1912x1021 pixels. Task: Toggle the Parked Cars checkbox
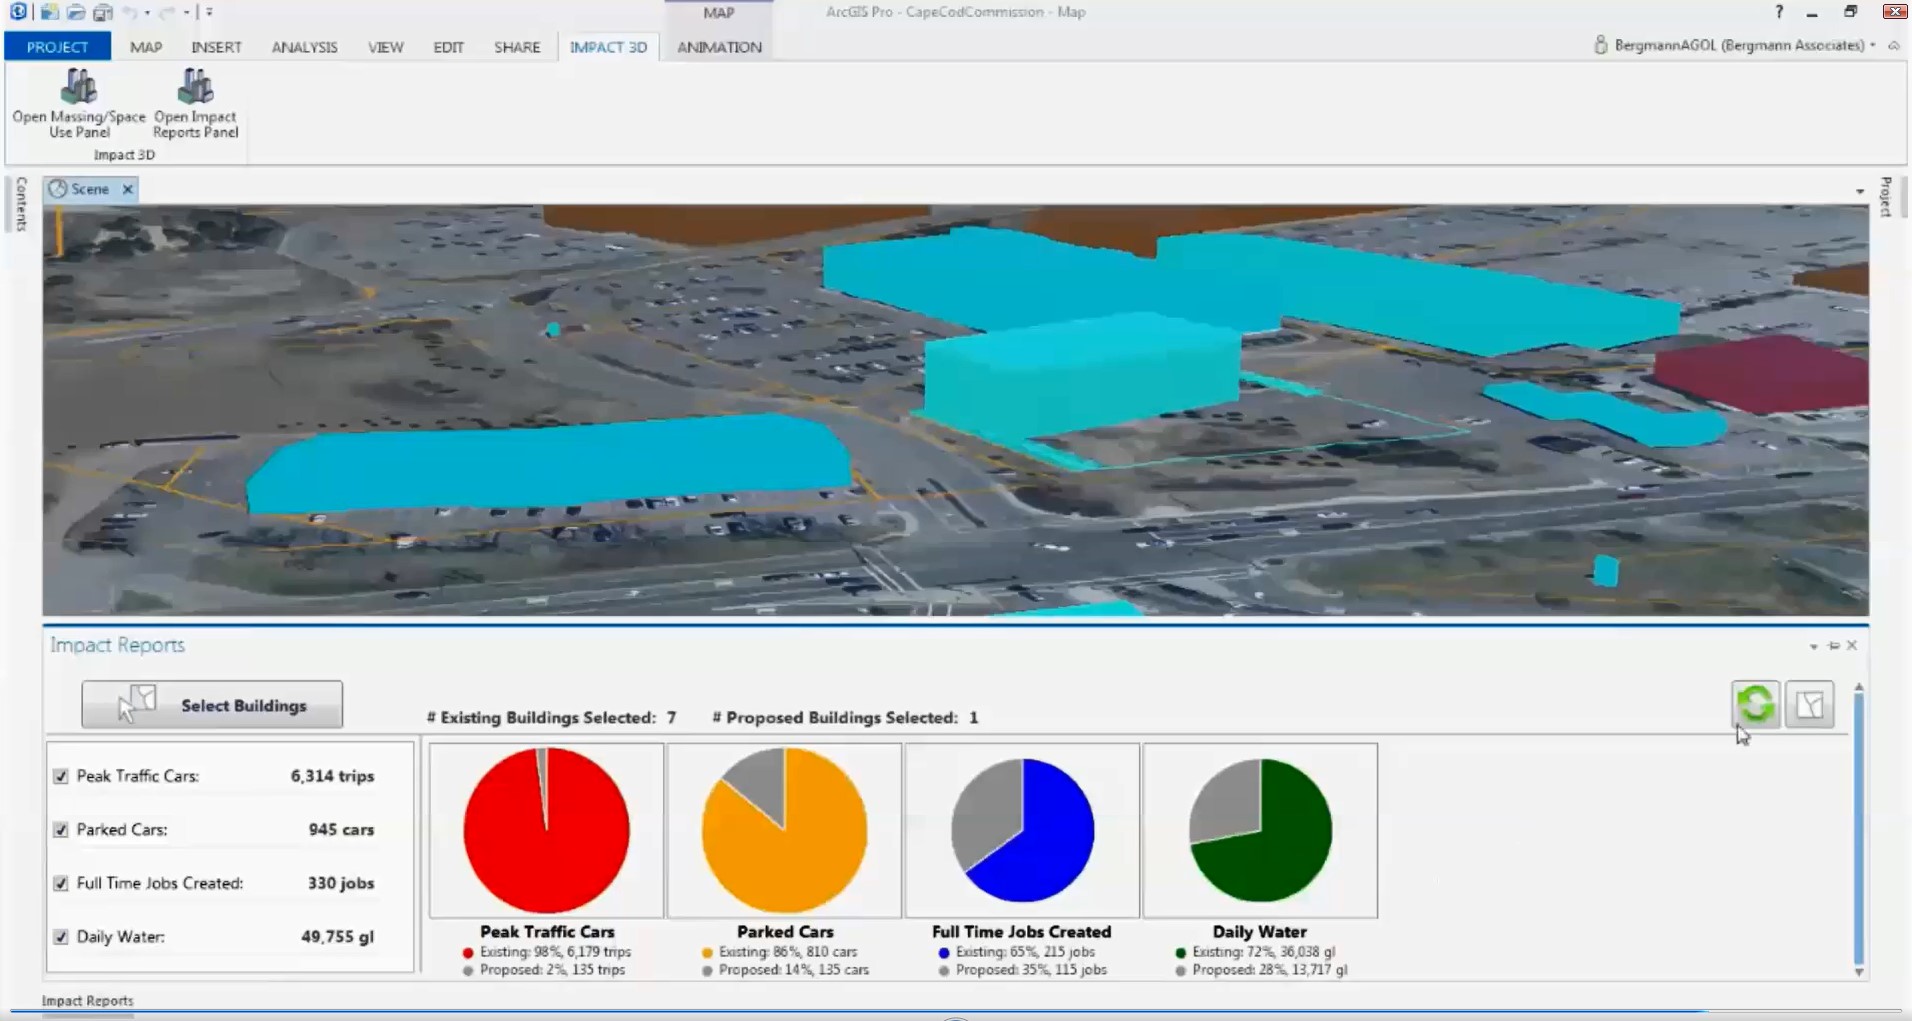click(61, 830)
